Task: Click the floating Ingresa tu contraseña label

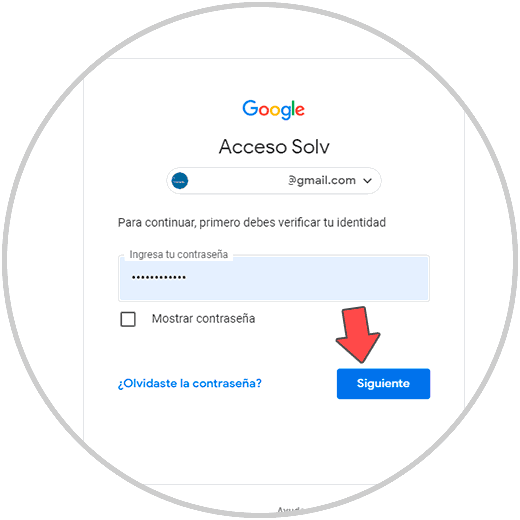Action: click(178, 254)
